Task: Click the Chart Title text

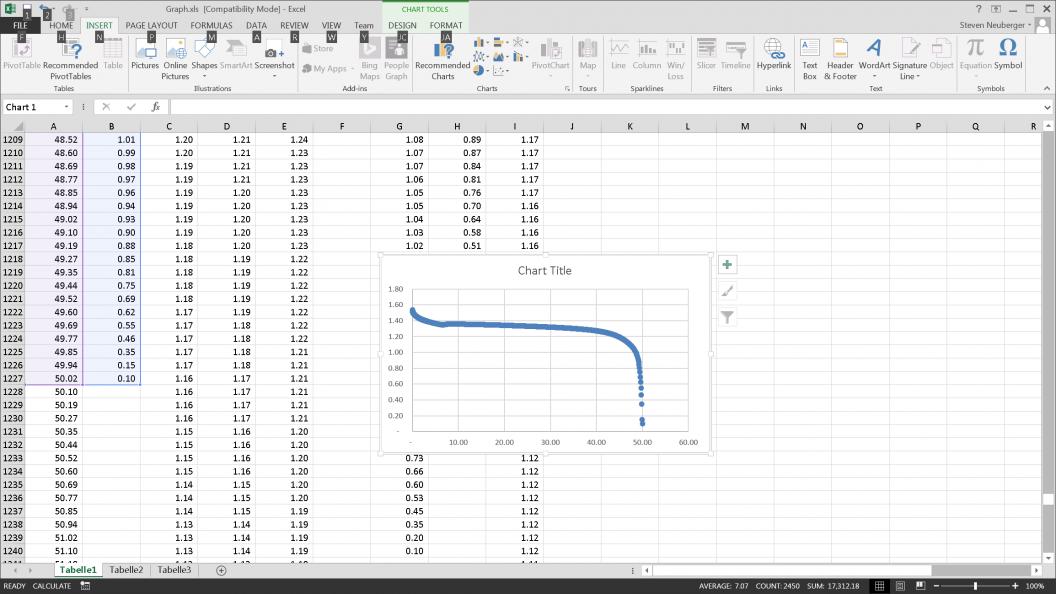Action: 544,271
